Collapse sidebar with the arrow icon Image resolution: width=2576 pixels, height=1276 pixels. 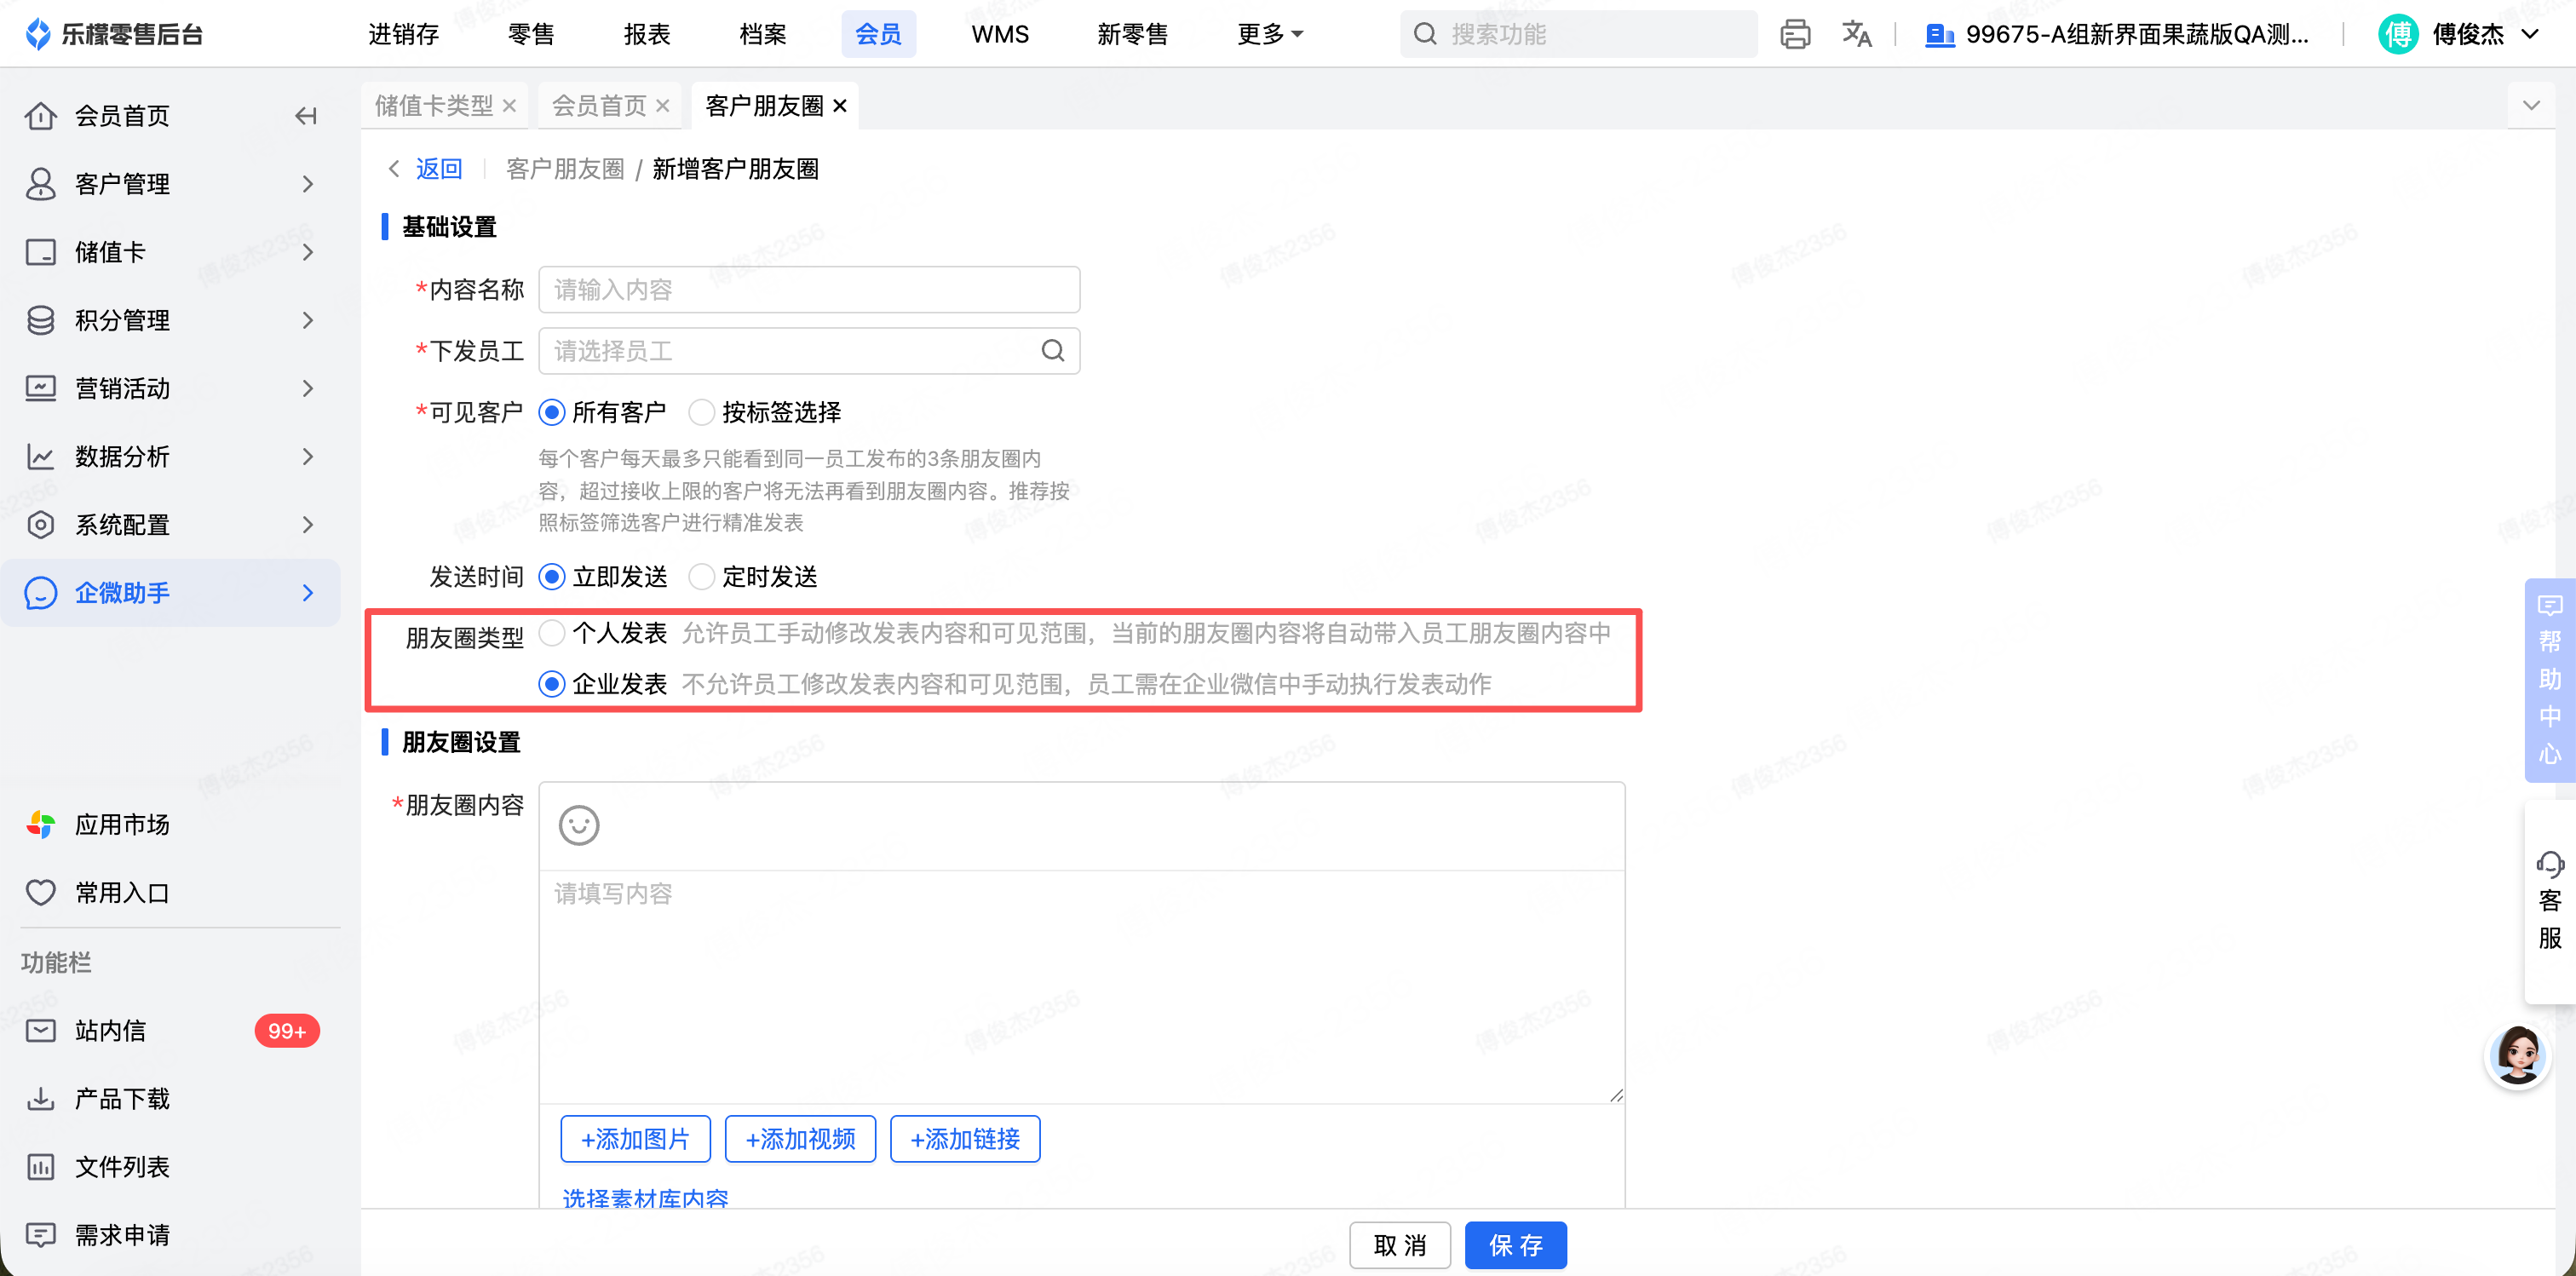tap(306, 116)
